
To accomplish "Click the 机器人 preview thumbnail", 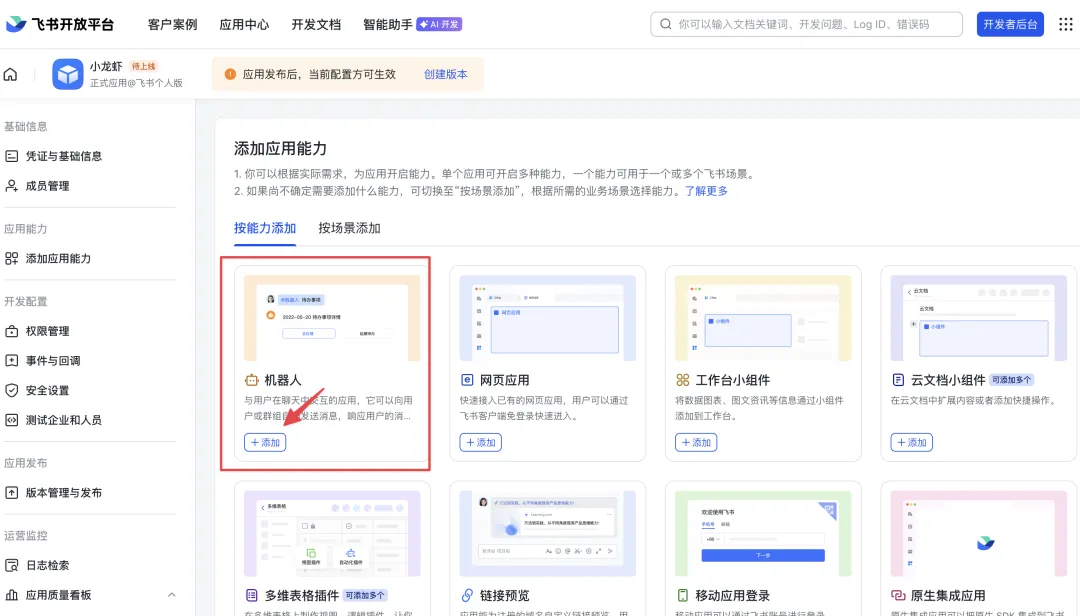I will (x=332, y=318).
